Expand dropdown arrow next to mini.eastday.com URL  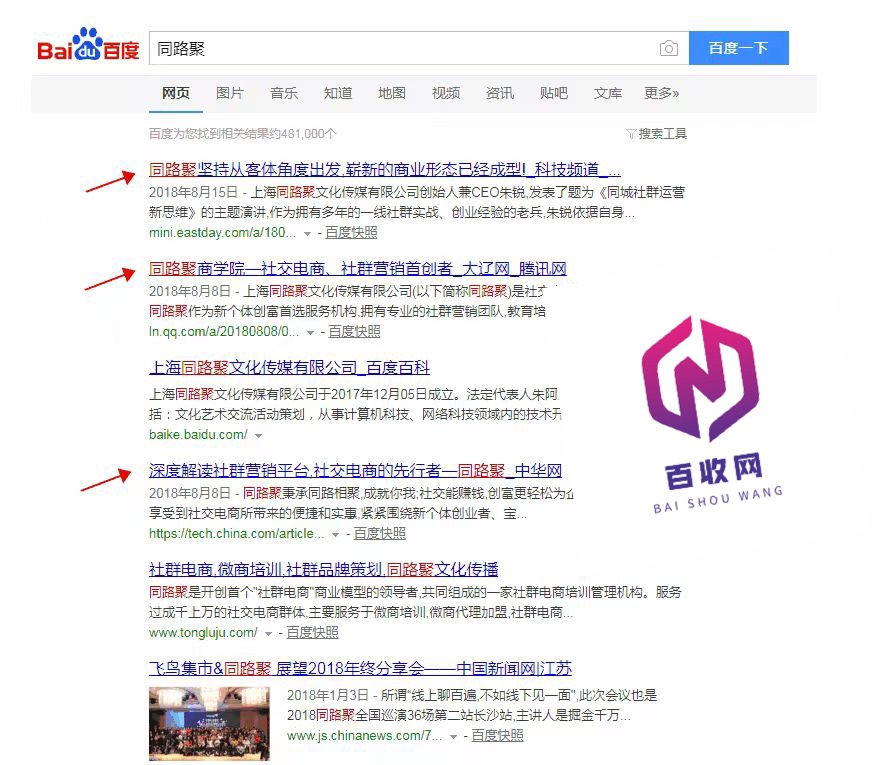coord(307,234)
